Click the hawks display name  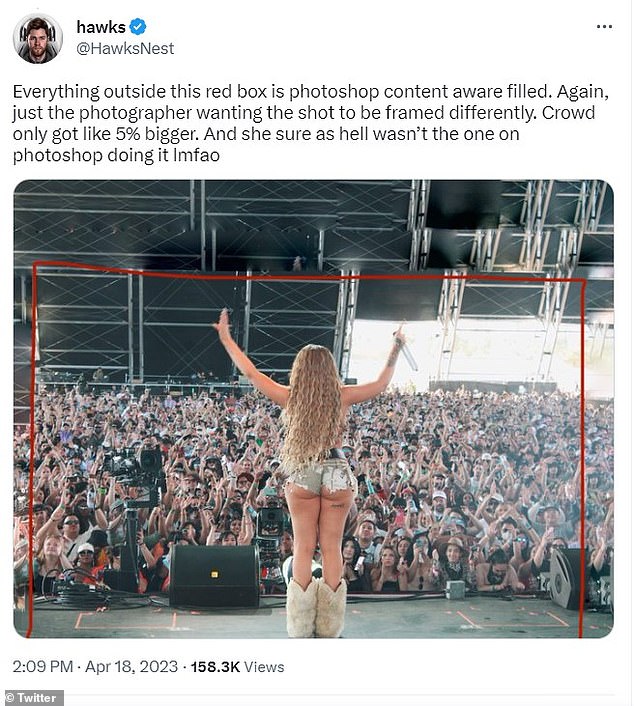point(101,27)
